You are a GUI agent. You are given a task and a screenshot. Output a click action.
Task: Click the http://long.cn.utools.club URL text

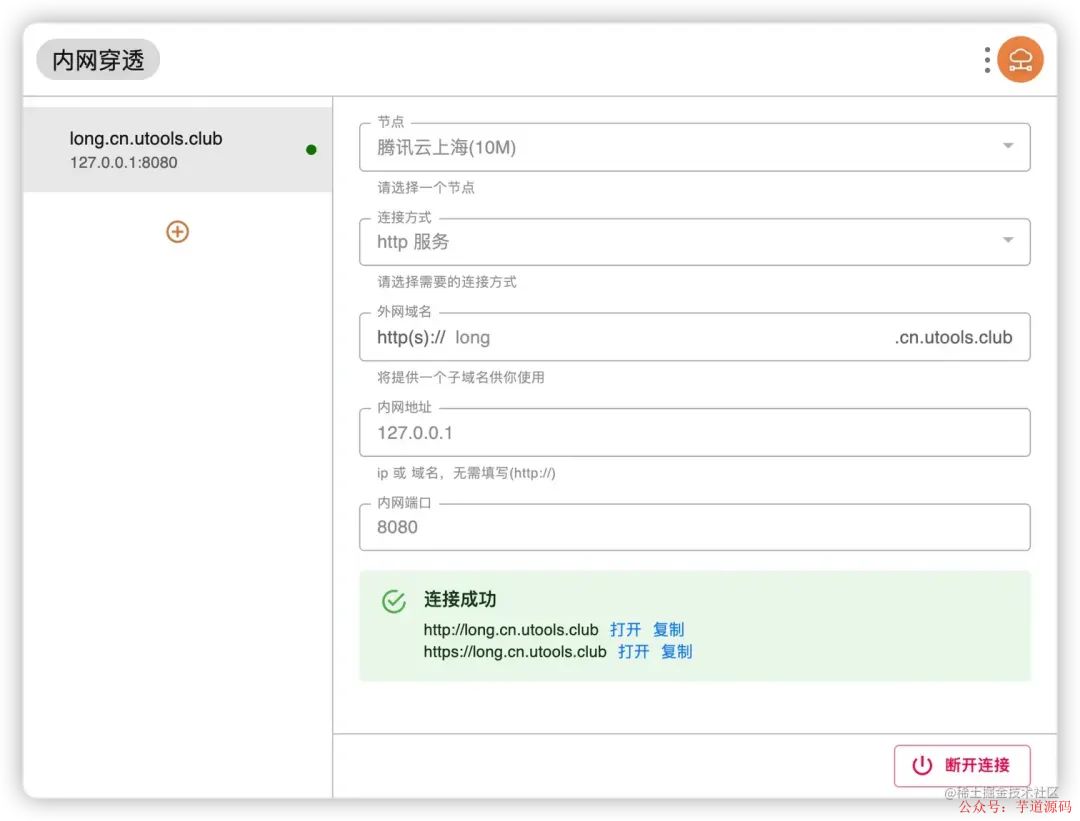(511, 630)
